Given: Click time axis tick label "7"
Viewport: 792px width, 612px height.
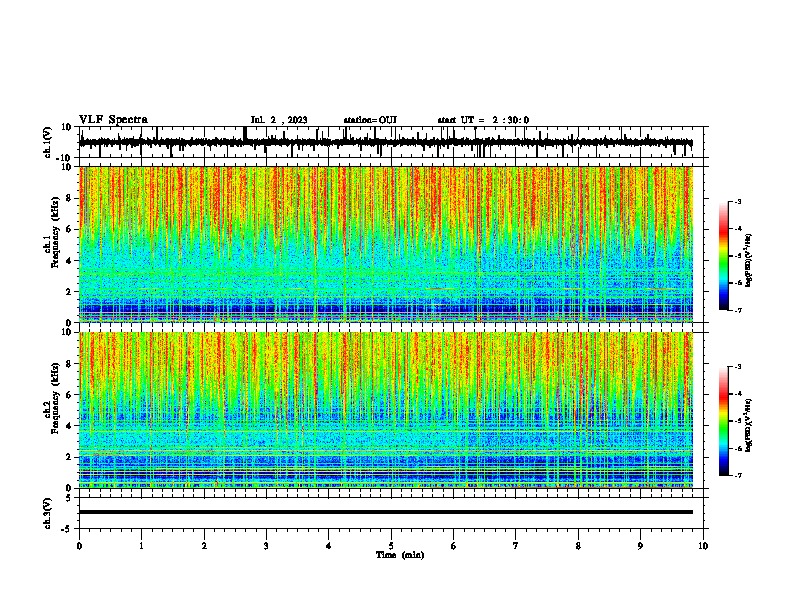Looking at the screenshot, I should coord(516,546).
